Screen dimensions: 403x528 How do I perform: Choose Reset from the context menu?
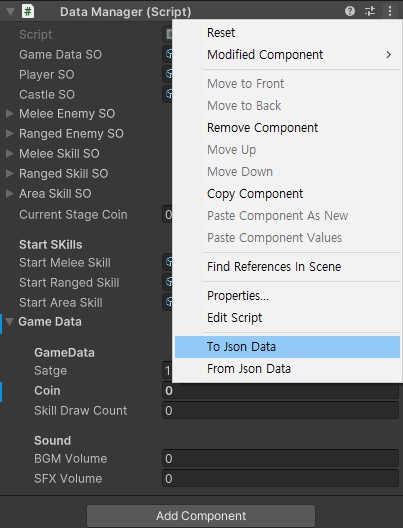click(287, 33)
